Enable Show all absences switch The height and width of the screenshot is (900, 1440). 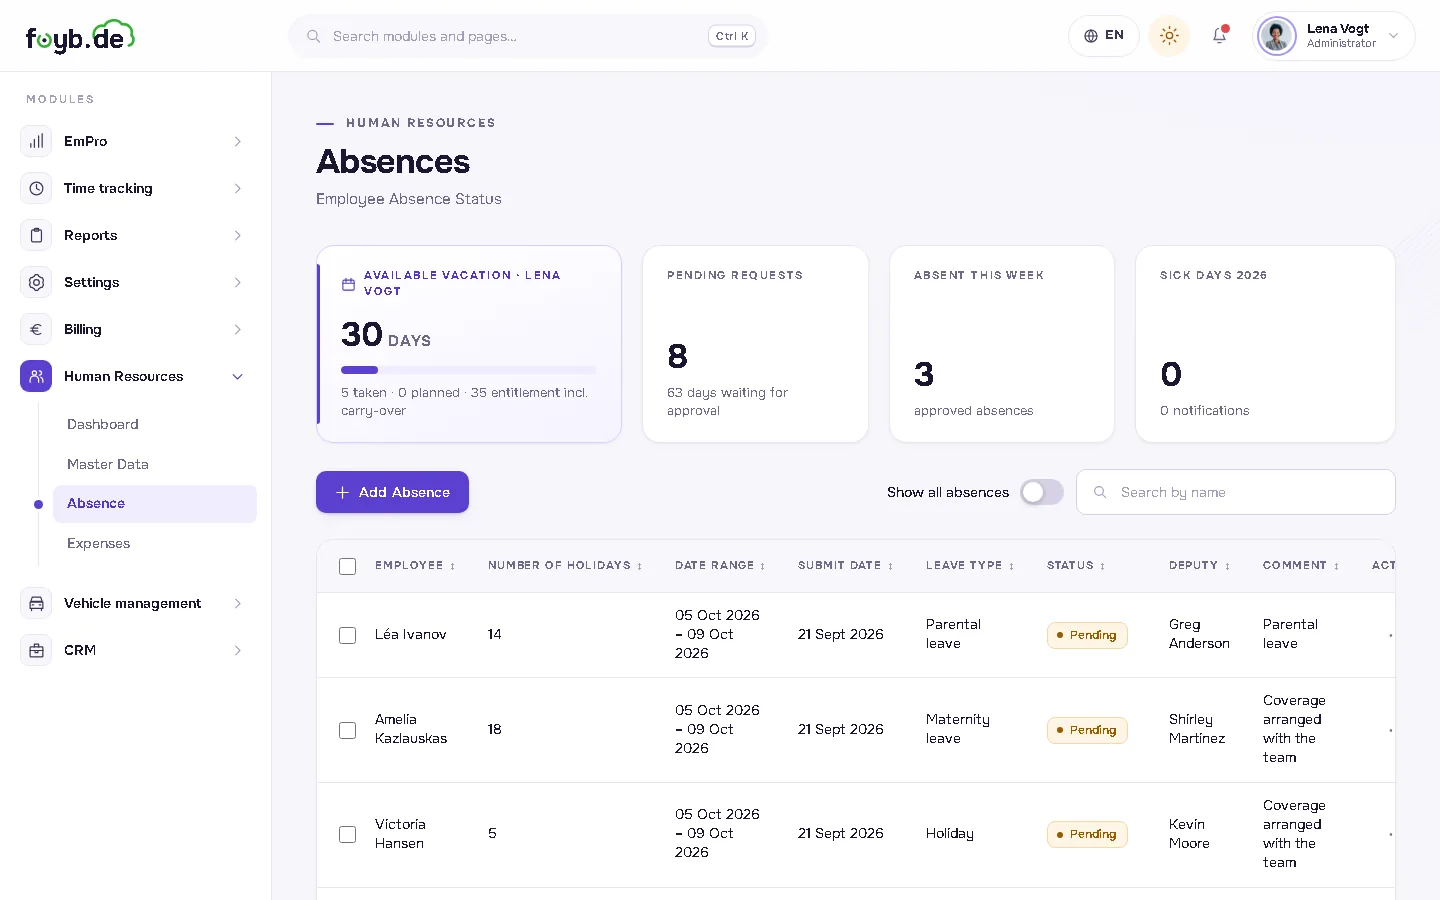[1041, 492]
